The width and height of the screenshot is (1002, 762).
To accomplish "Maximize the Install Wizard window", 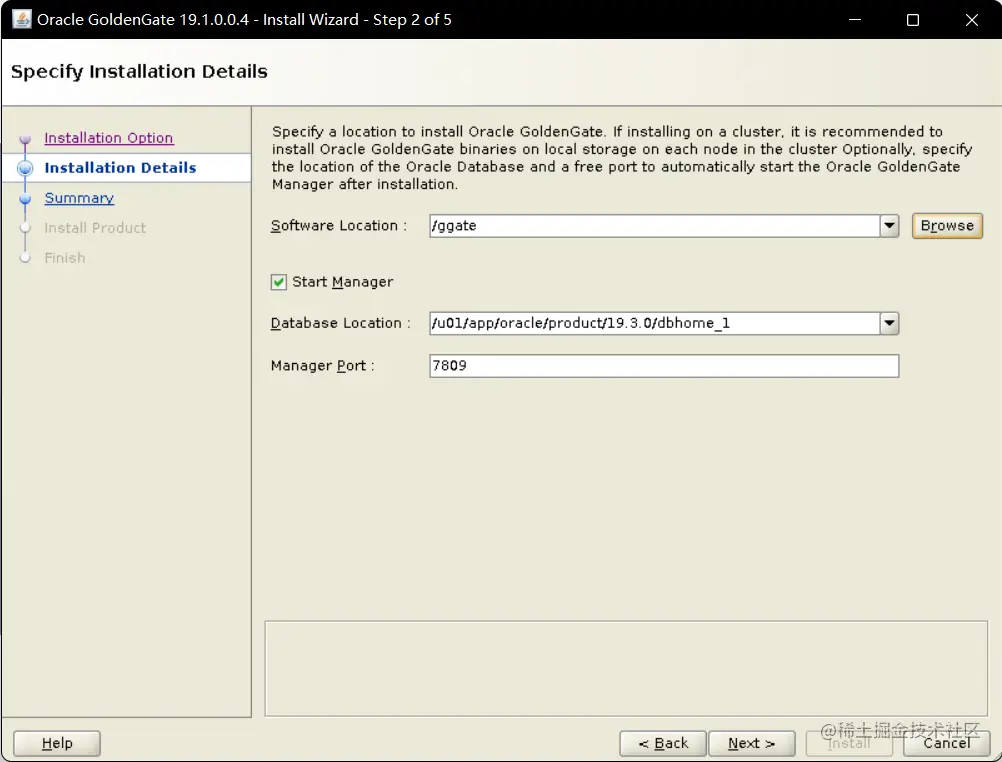I will 913,20.
